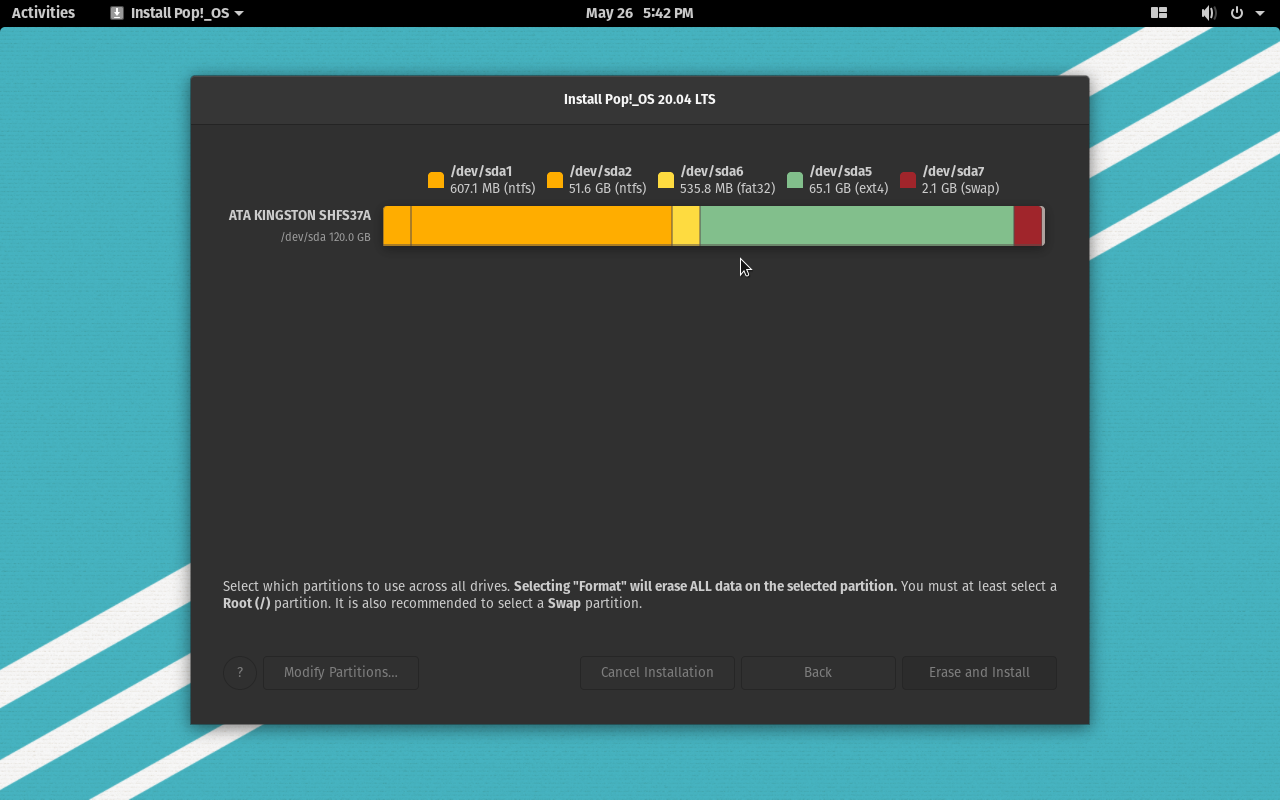This screenshot has width=1280, height=800.
Task: Click the /dev/sda7 red swap legend icon
Action: pos(908,180)
